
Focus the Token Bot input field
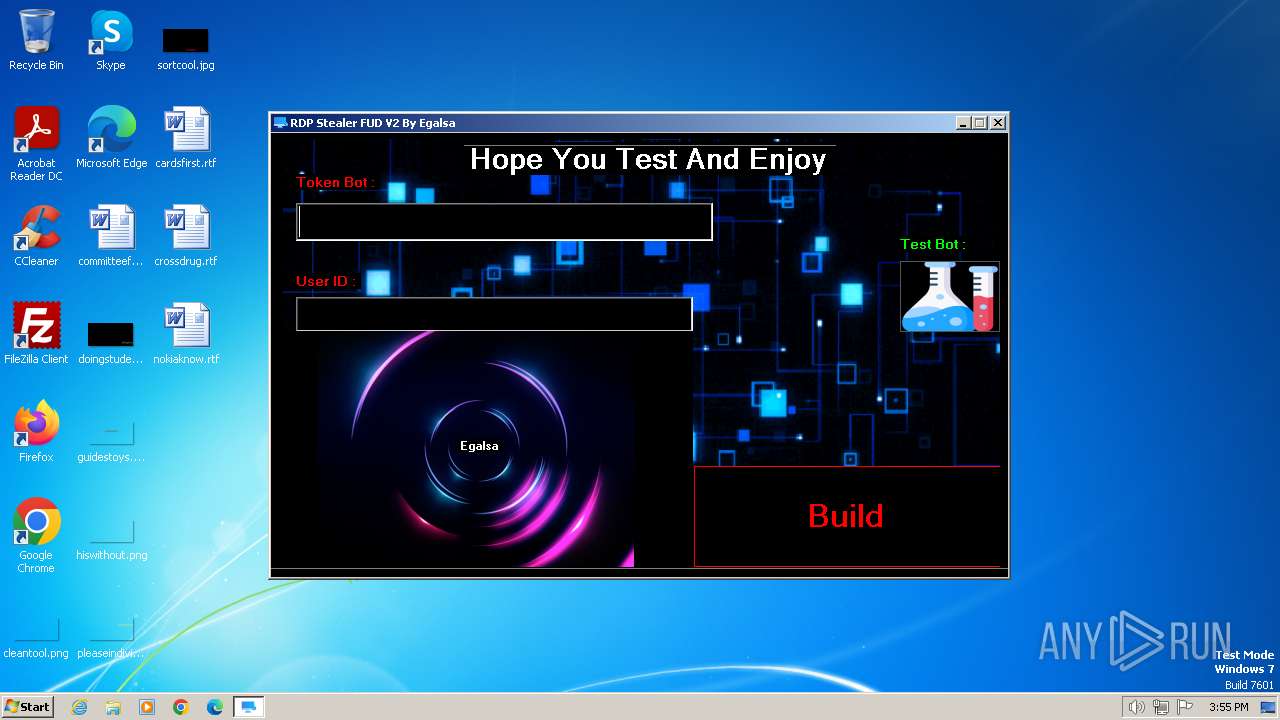coord(504,222)
